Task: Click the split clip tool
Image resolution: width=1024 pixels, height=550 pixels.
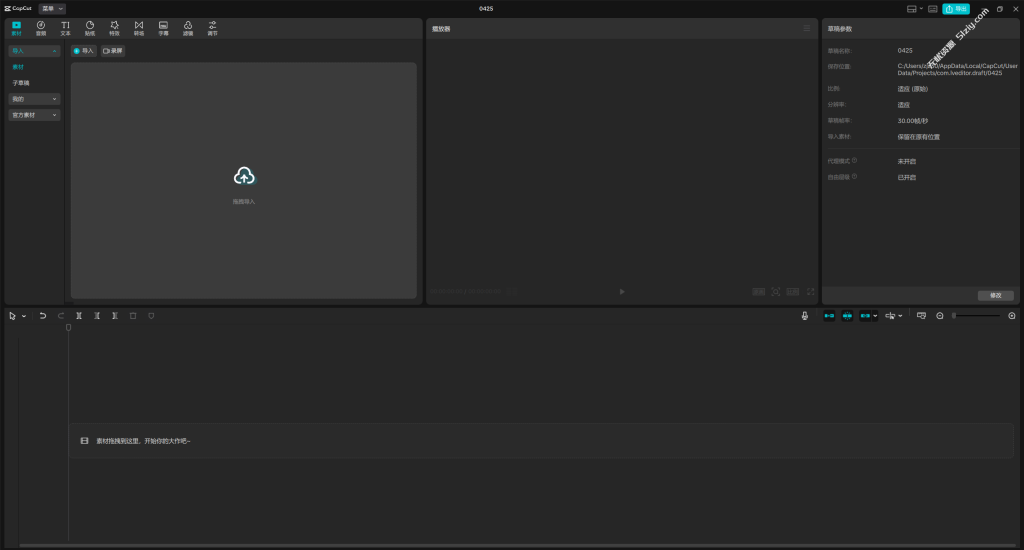Action: 79,316
